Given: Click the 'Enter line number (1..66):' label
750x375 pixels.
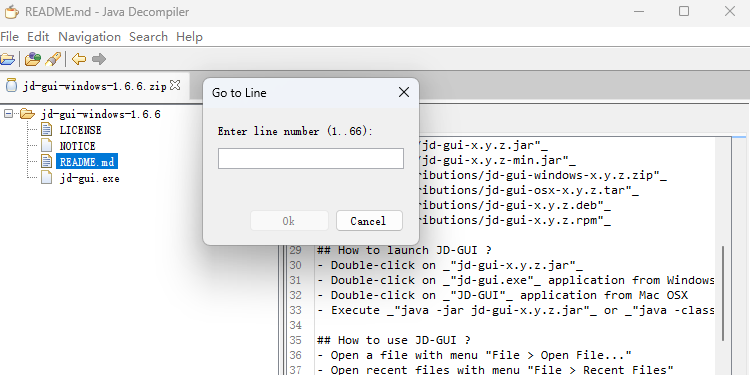Looking at the screenshot, I should pyautogui.click(x=295, y=131).
